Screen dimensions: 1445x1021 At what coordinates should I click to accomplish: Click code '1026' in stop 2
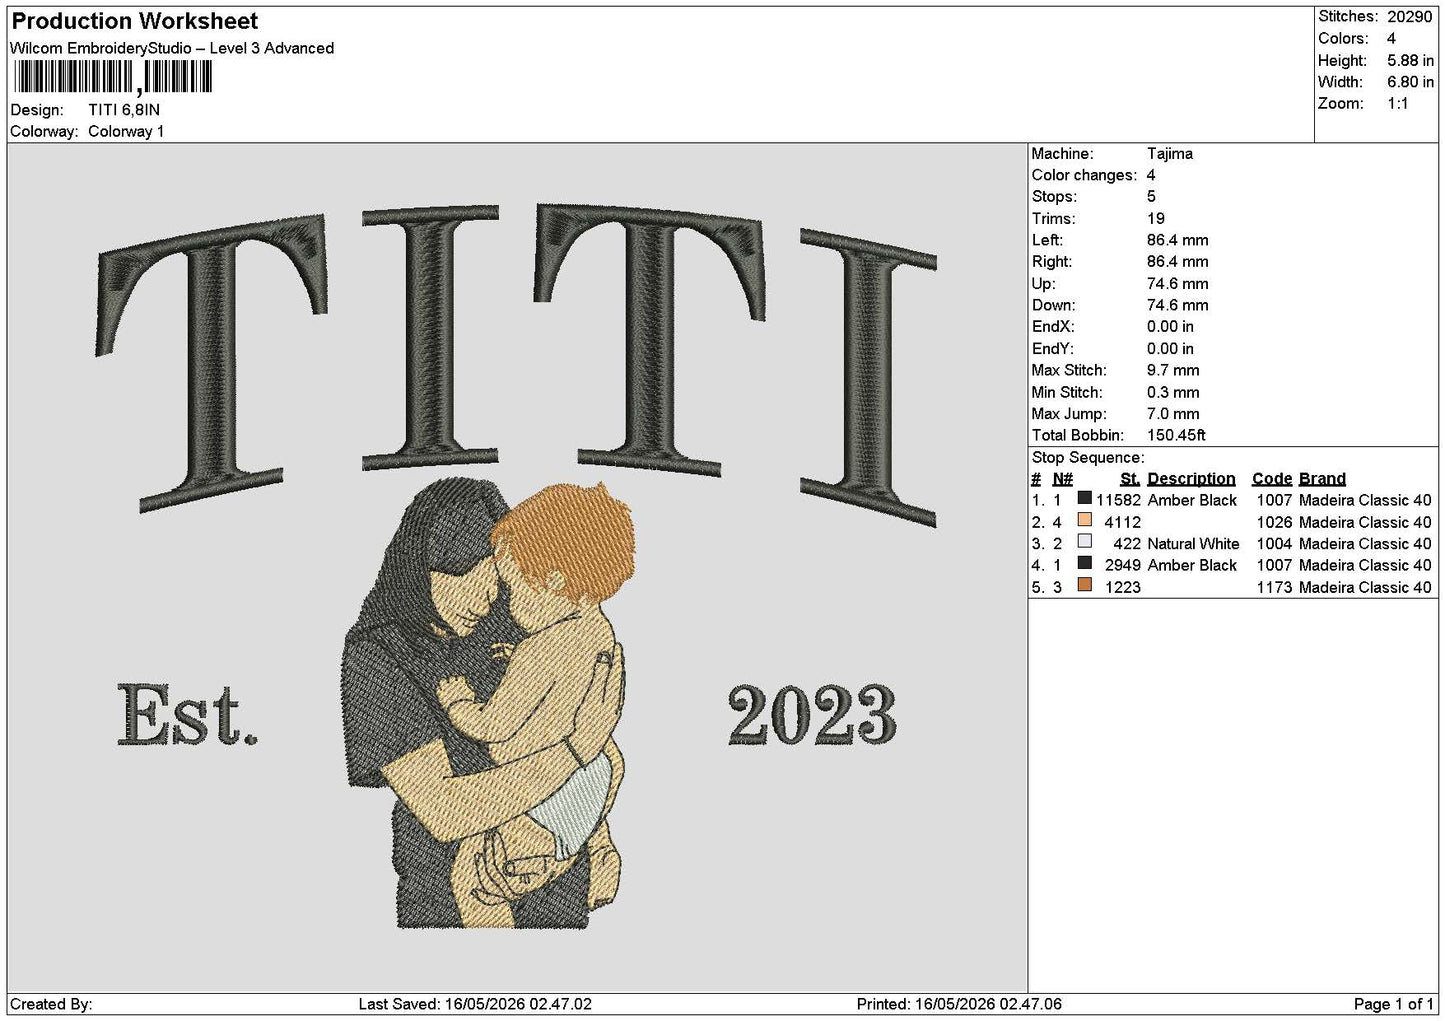(x=1274, y=522)
